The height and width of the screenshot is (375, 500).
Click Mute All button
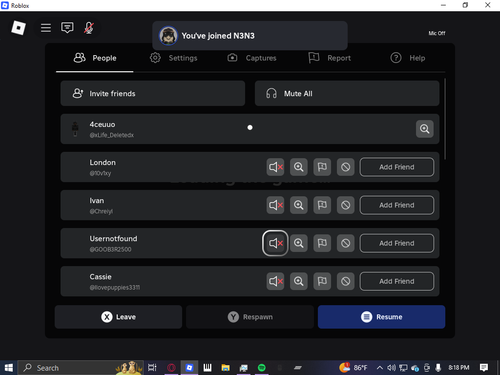tap(347, 94)
